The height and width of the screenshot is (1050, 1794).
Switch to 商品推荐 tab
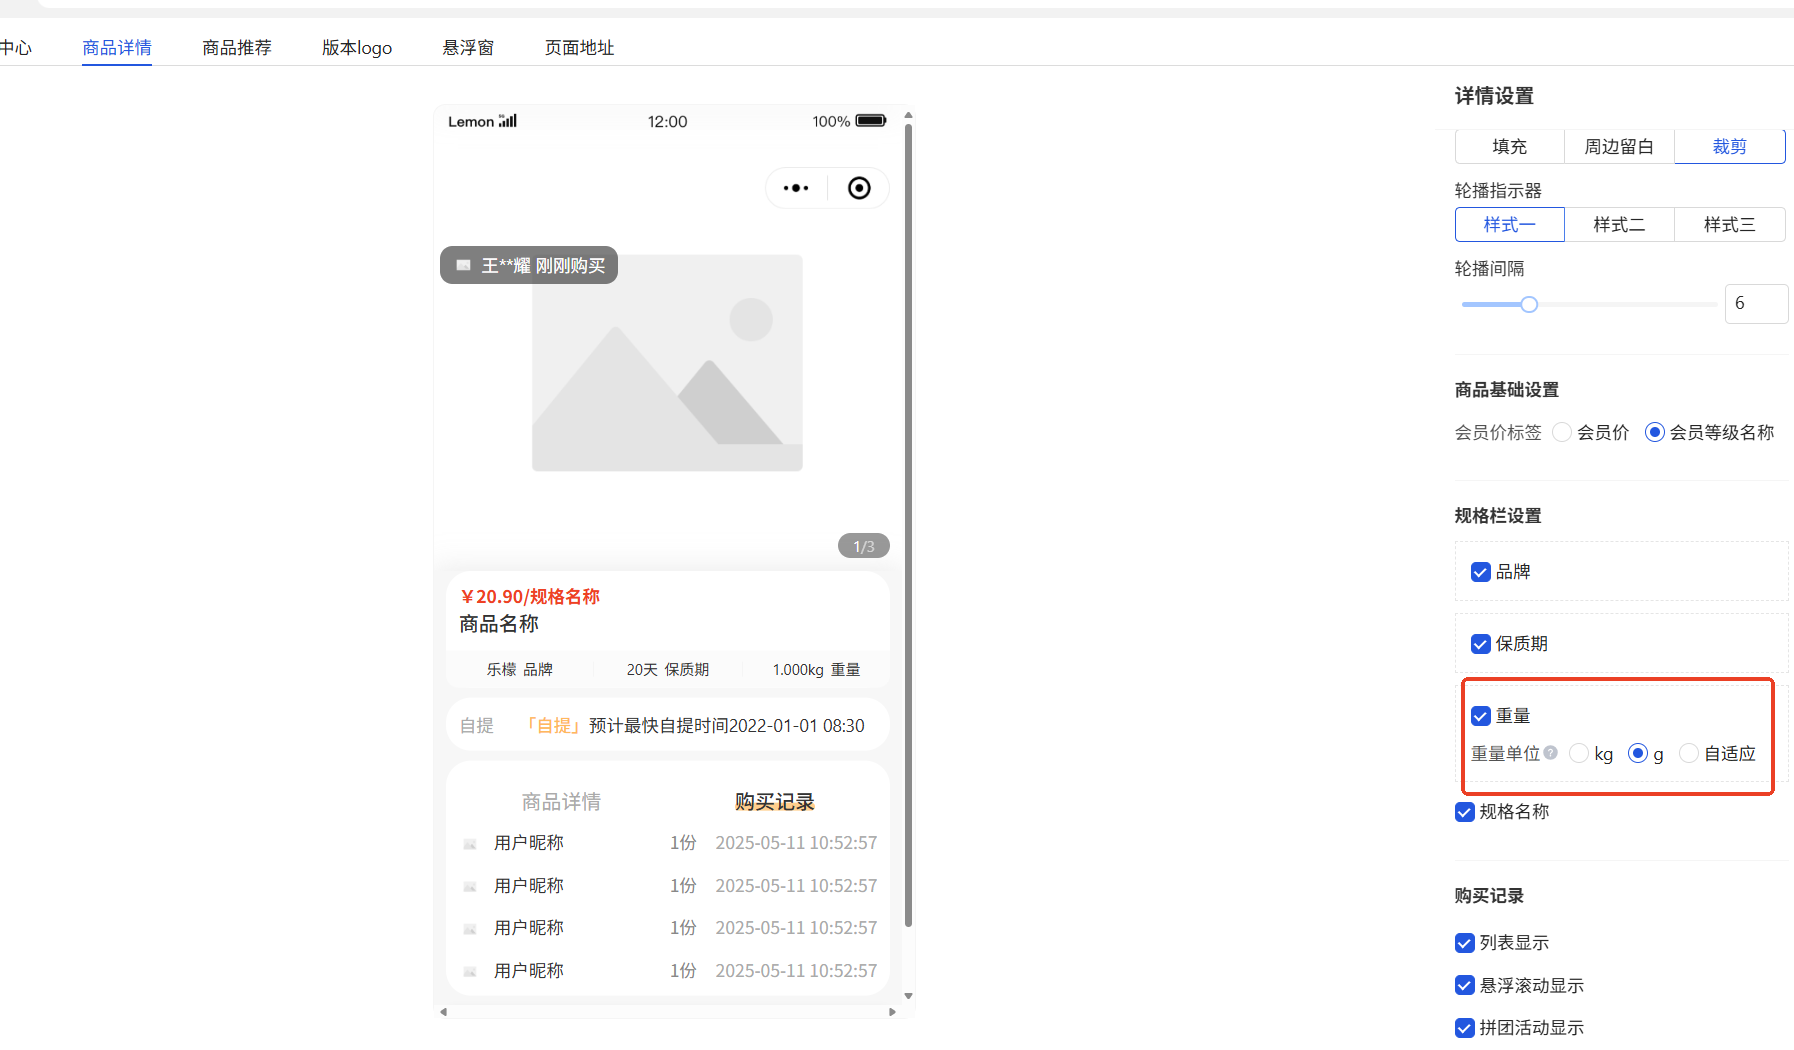(x=237, y=47)
